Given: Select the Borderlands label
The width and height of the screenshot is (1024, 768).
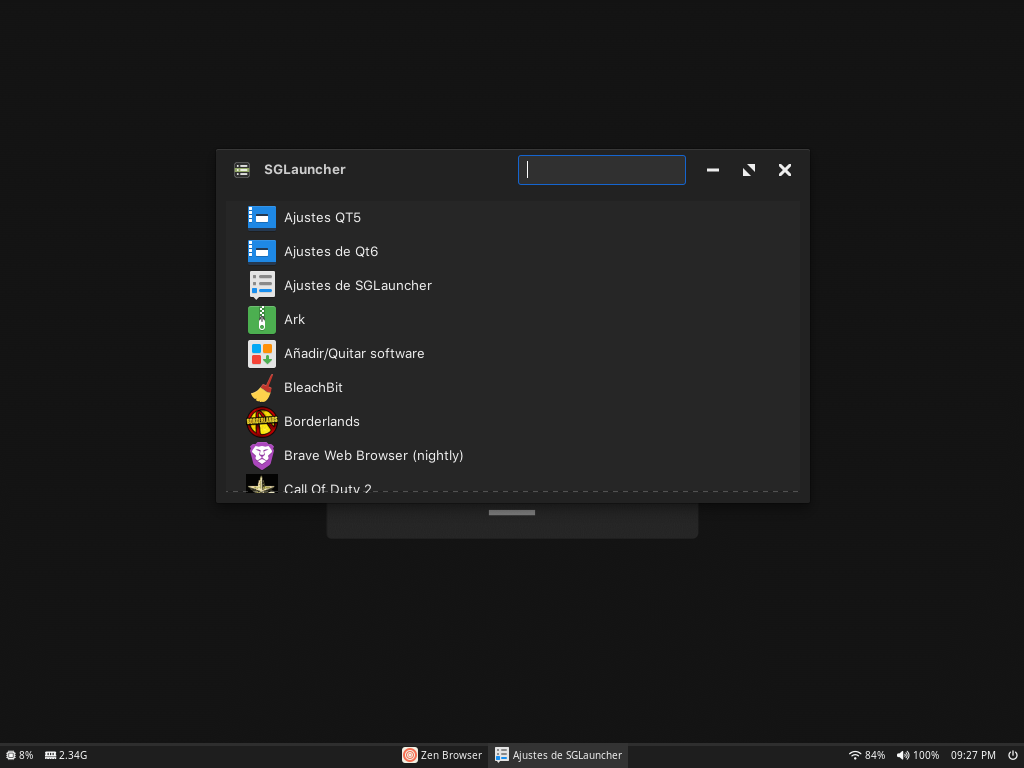Looking at the screenshot, I should click(x=322, y=421).
